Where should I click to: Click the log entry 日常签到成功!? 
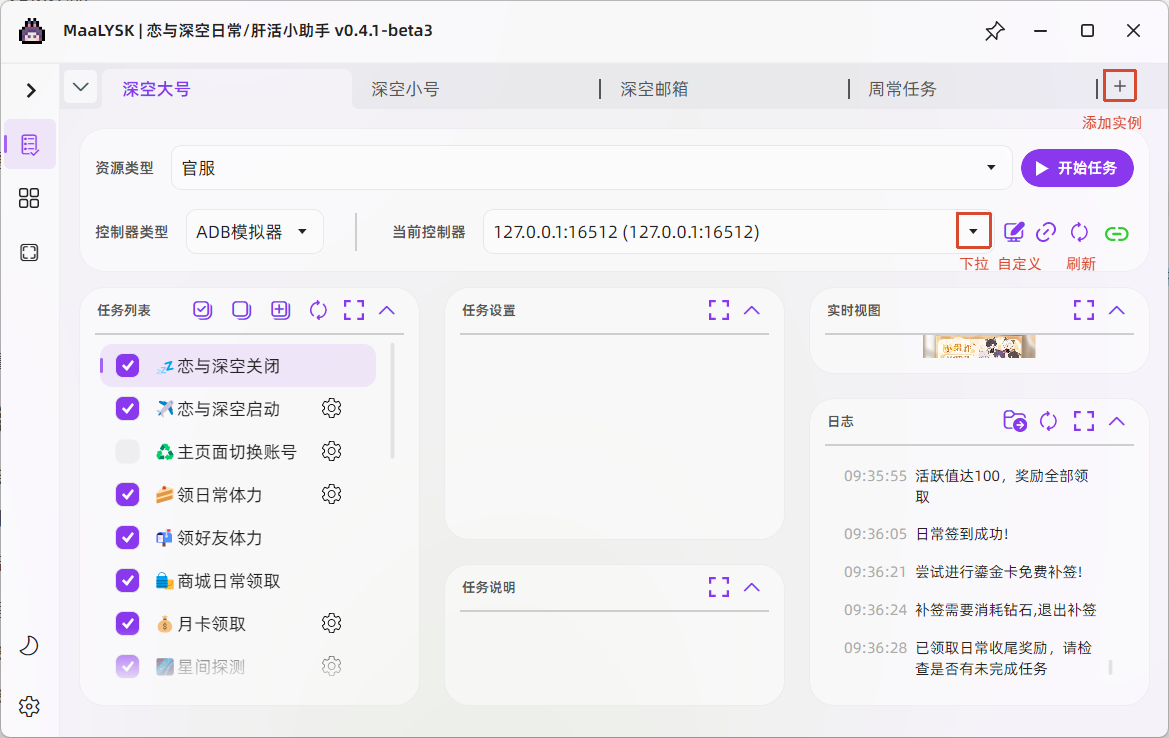[962, 534]
